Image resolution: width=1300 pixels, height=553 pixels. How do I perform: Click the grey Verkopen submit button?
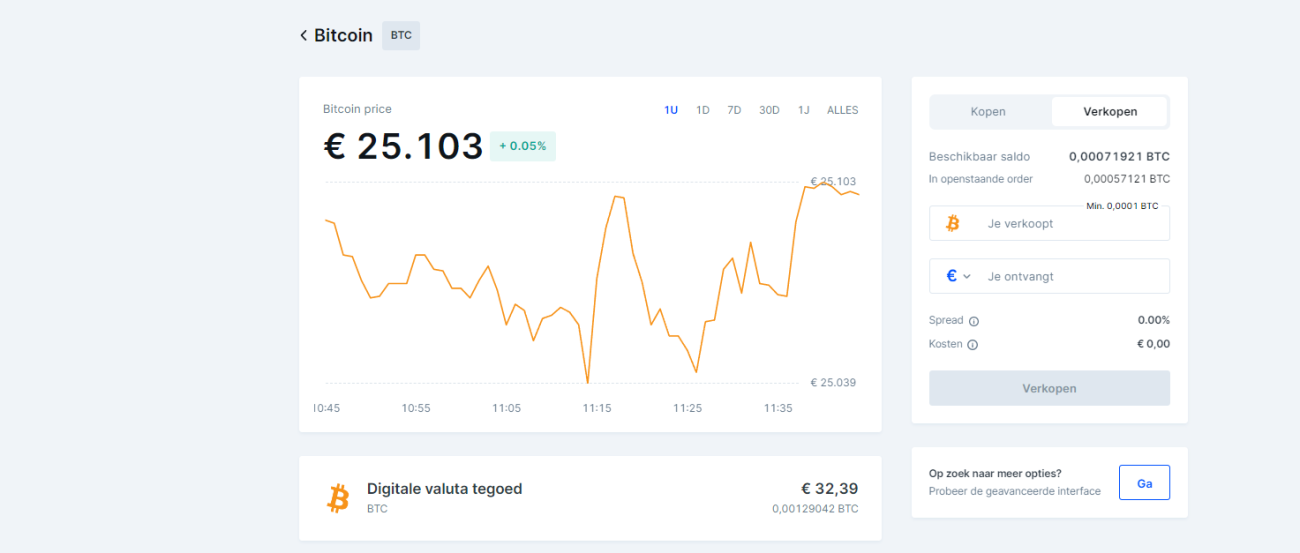[1049, 388]
